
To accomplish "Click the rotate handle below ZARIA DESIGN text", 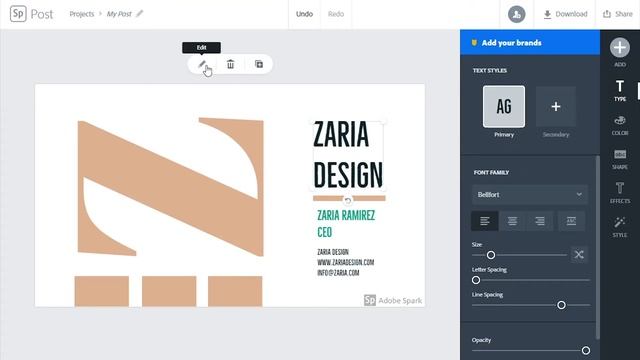I will [348, 200].
